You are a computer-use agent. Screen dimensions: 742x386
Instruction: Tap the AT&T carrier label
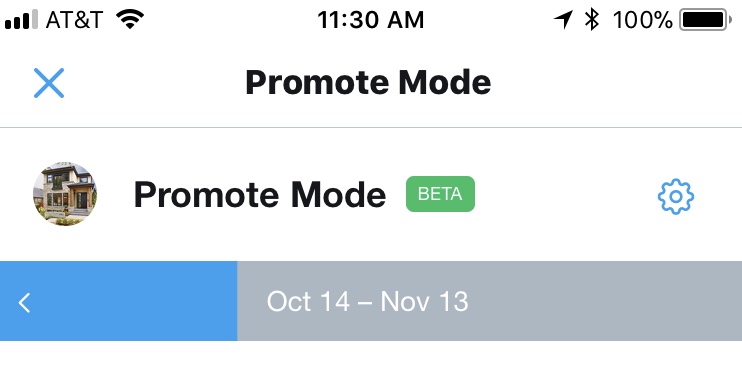pos(74,20)
